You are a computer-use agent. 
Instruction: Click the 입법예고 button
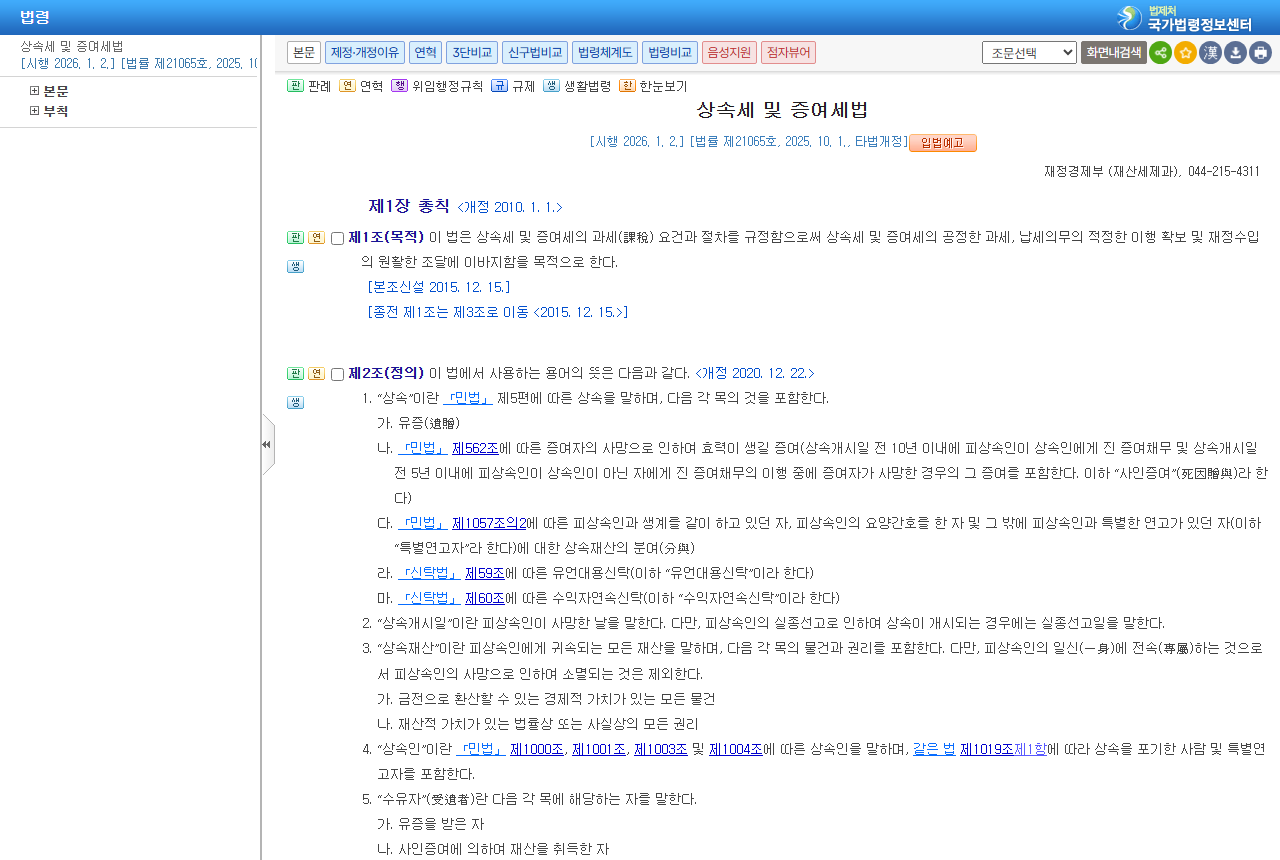[943, 143]
